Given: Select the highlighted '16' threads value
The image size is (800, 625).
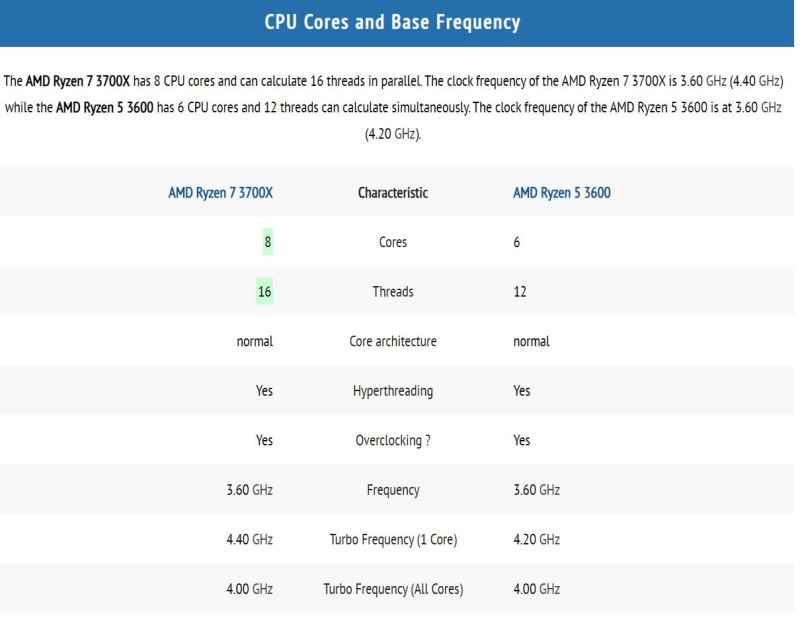Looking at the screenshot, I should tap(264, 291).
